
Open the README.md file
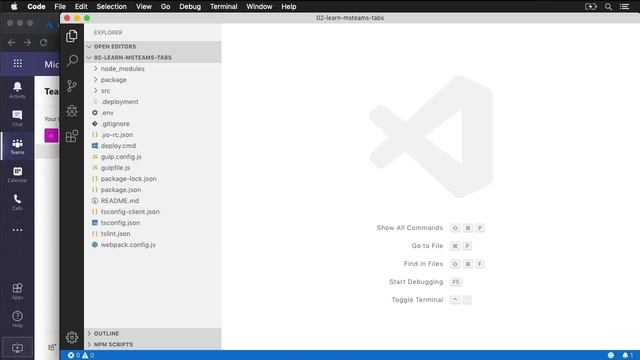point(153,201)
